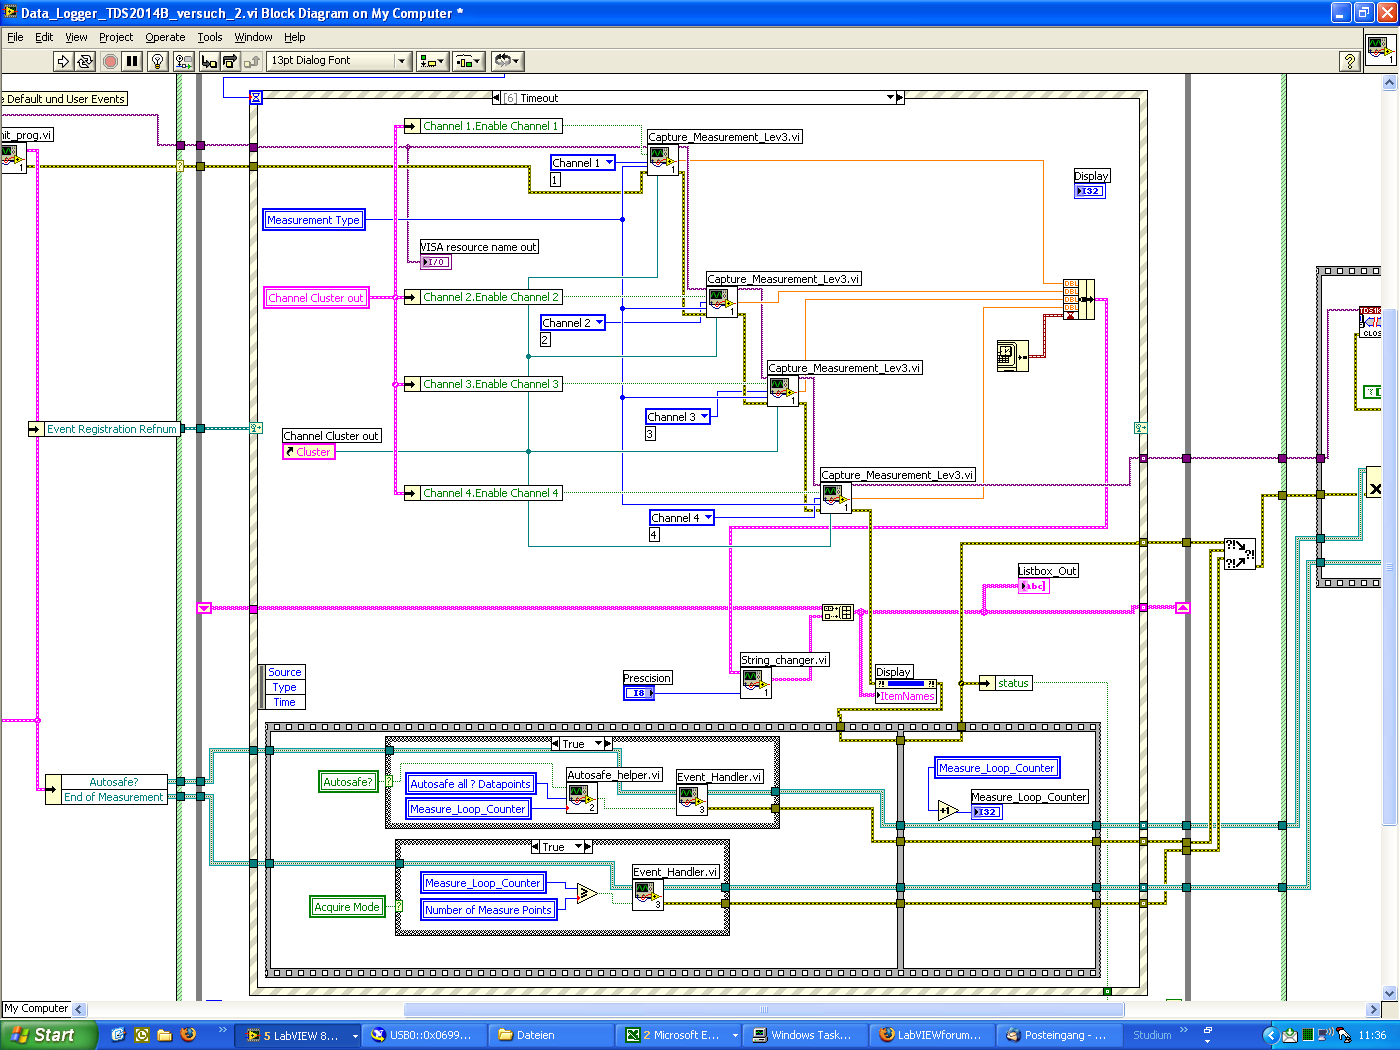
Task: Select the Event_Handler.vi icon beside Autosafe_helper.vi
Action: [692, 800]
